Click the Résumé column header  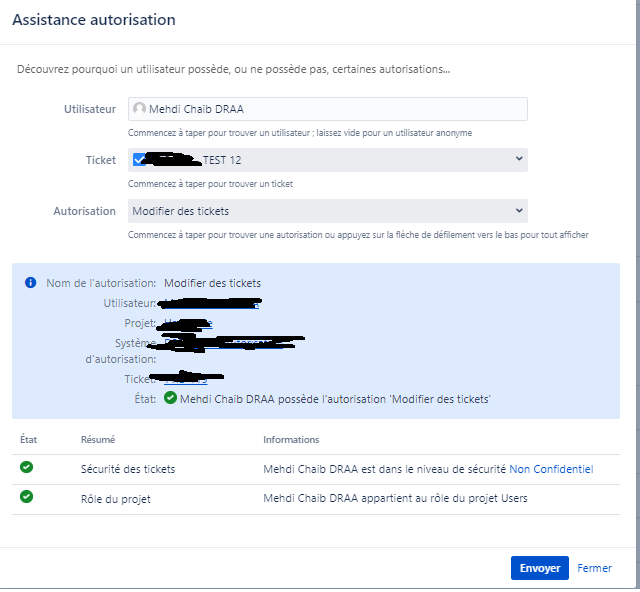98,440
